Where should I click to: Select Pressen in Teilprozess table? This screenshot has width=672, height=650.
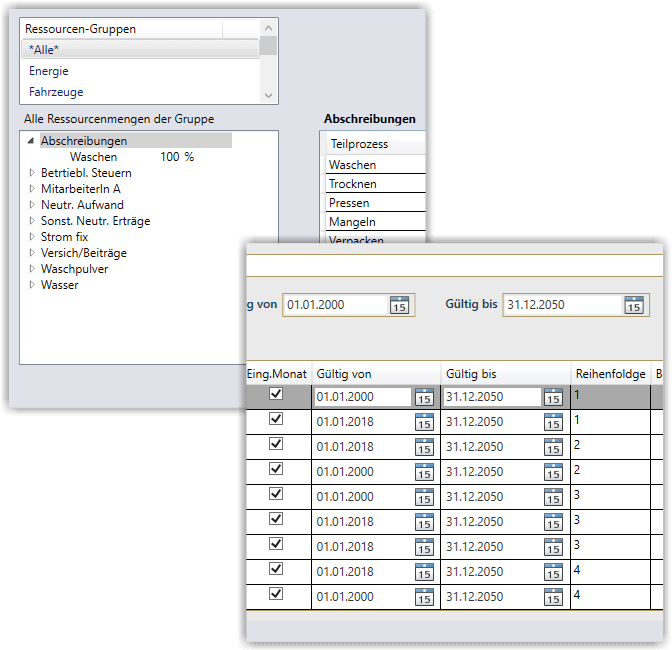tap(375, 203)
